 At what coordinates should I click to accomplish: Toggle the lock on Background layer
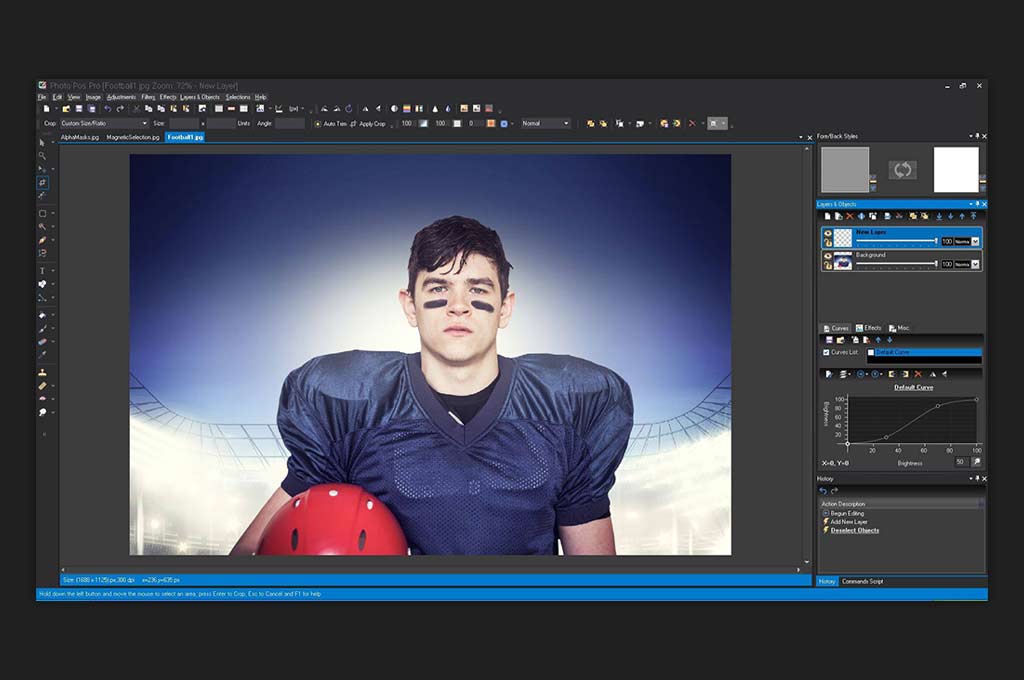pyautogui.click(x=827, y=265)
